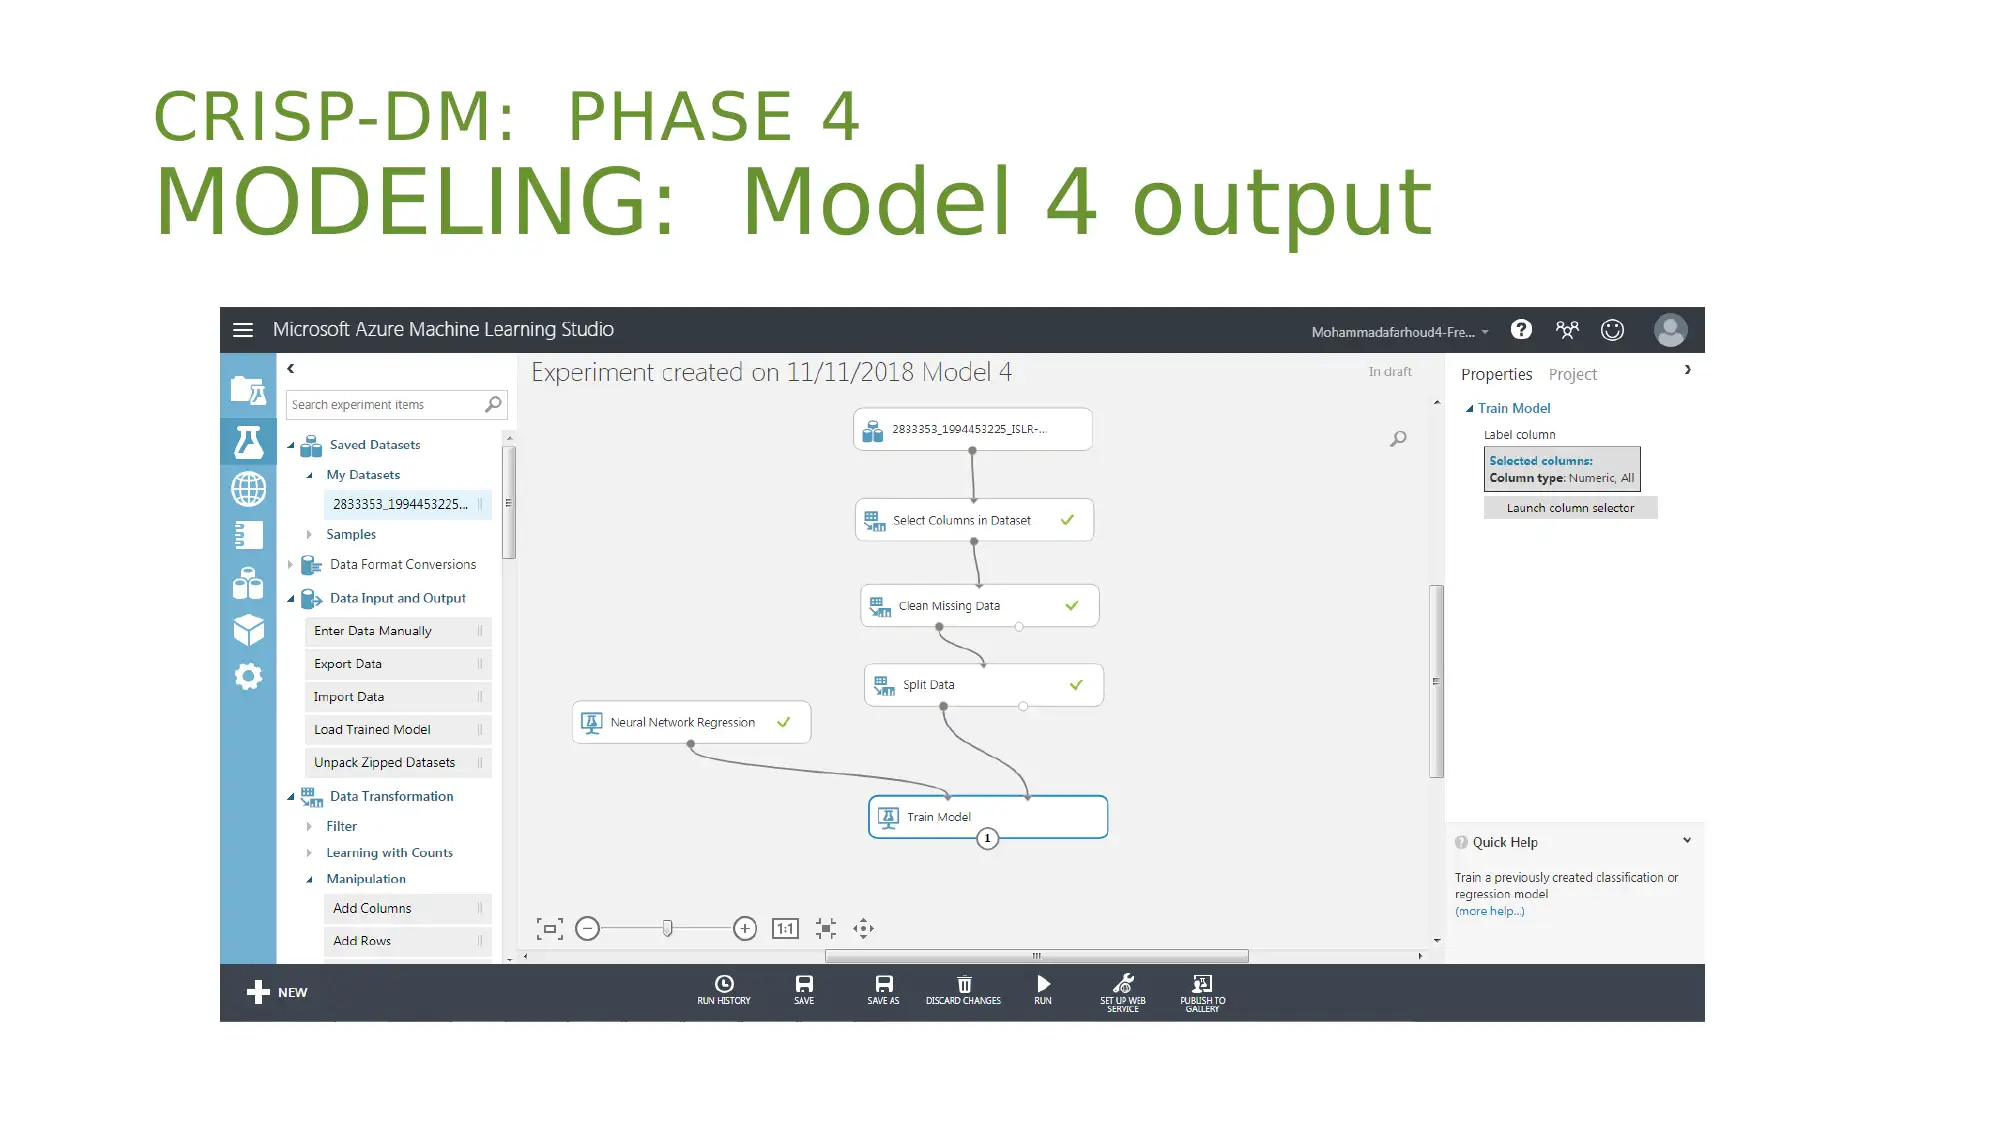Viewport: 2001px width, 1125px height.
Task: Click the Launch column selector button
Action: (1568, 507)
